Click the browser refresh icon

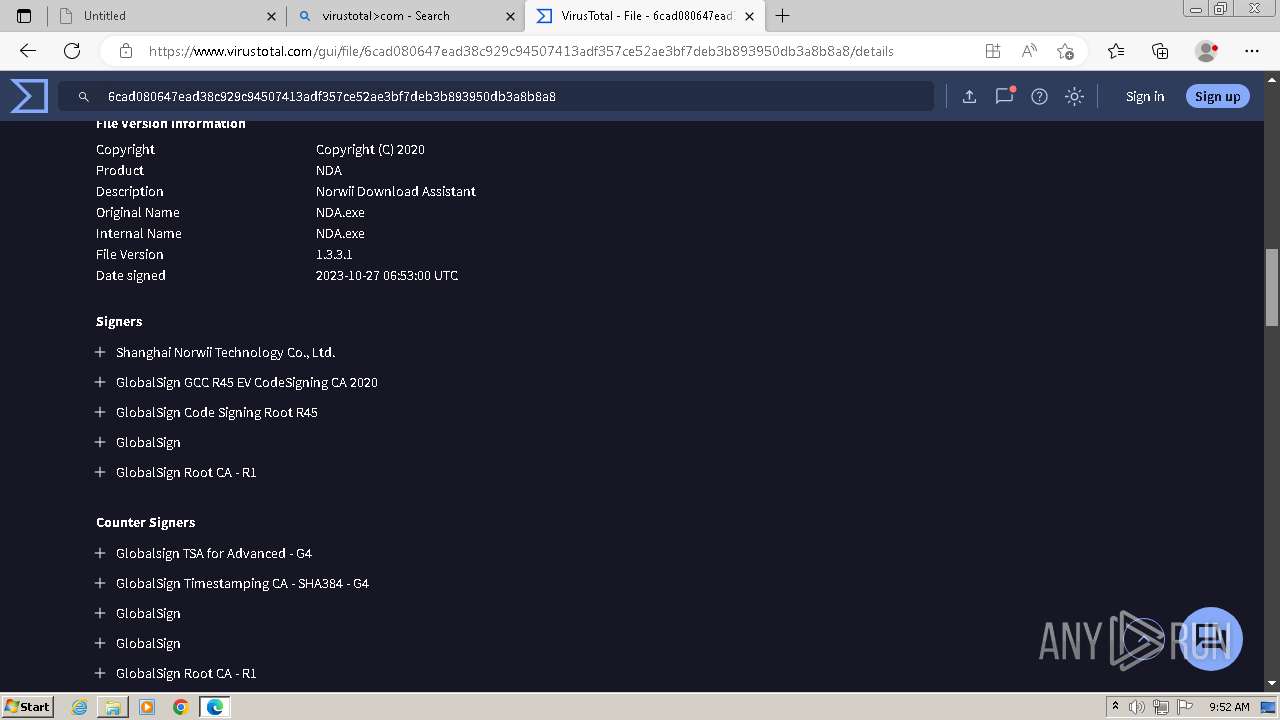coord(72,51)
